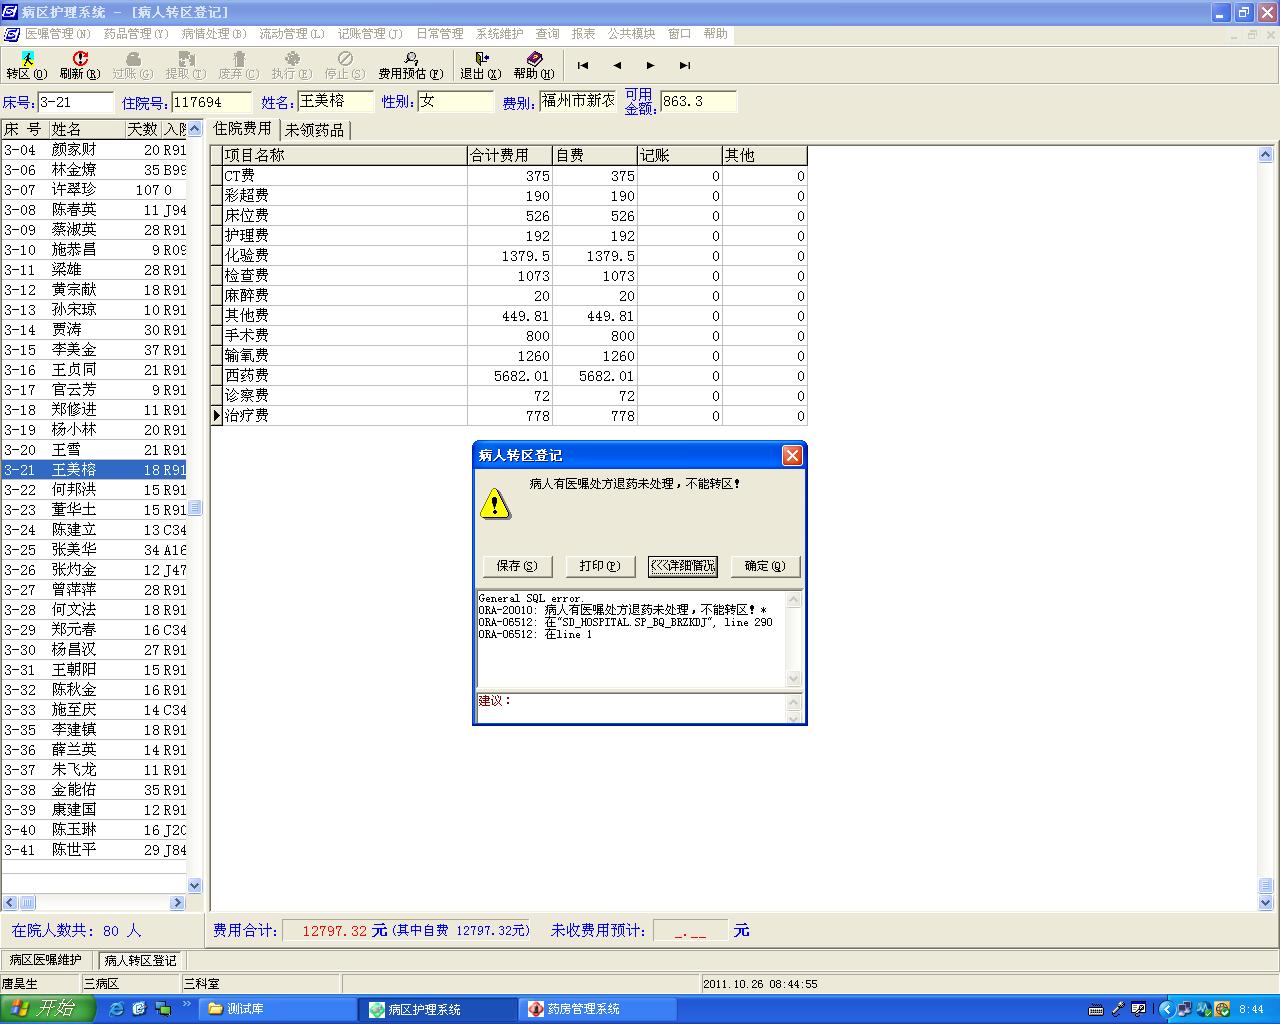Jump to first record navigation arrow
Viewport: 1280px width, 1024px height.
[x=583, y=66]
